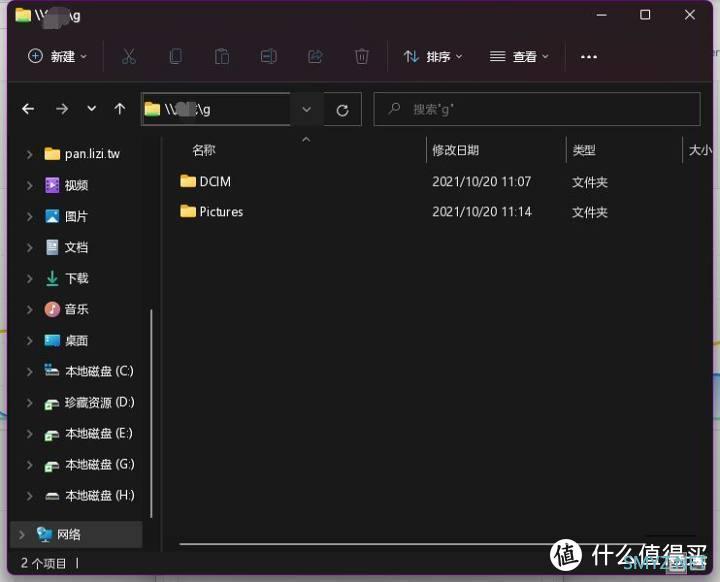
Task: Expand the 音乐 tree node
Action: [29, 310]
